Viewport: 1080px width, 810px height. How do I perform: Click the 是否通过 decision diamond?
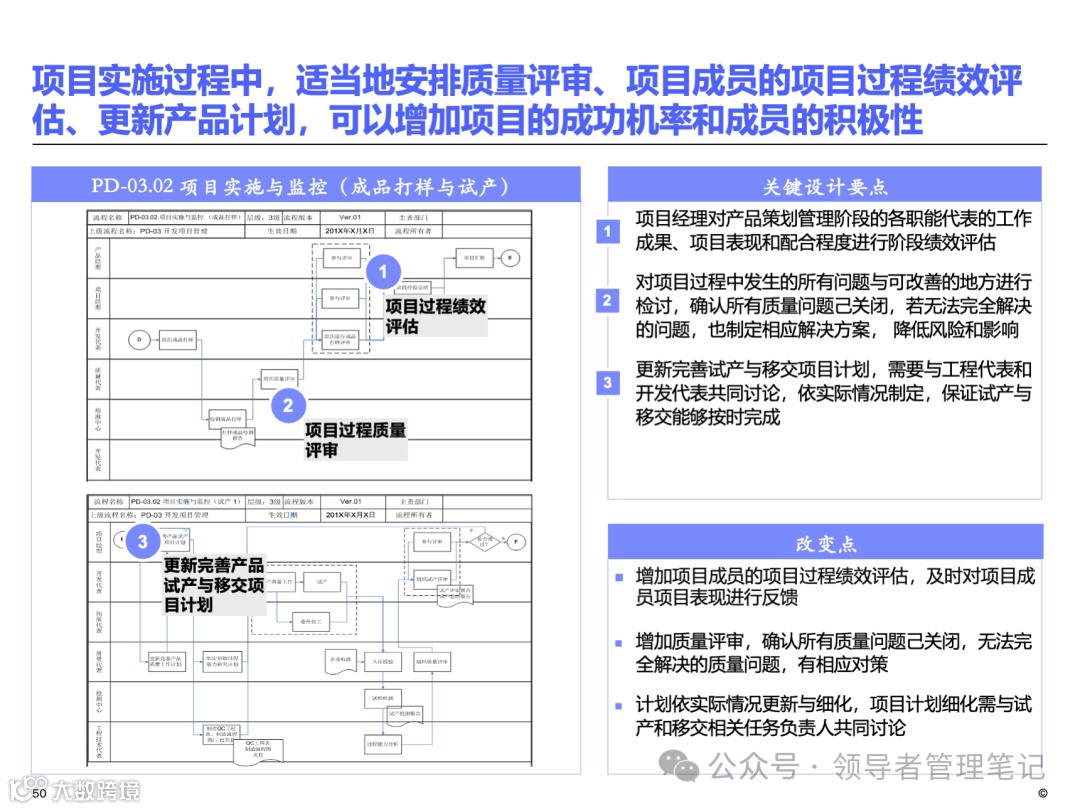[x=484, y=542]
